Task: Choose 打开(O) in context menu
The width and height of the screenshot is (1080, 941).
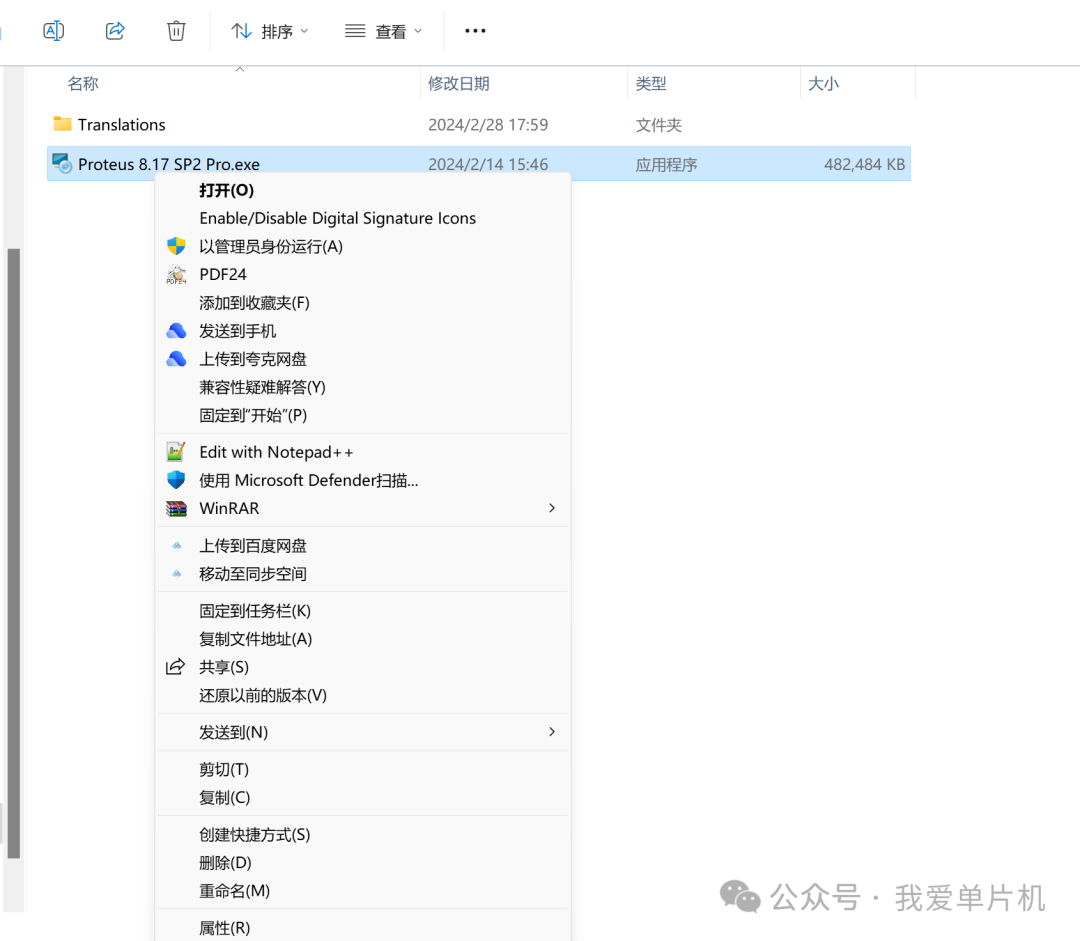Action: coord(226,190)
